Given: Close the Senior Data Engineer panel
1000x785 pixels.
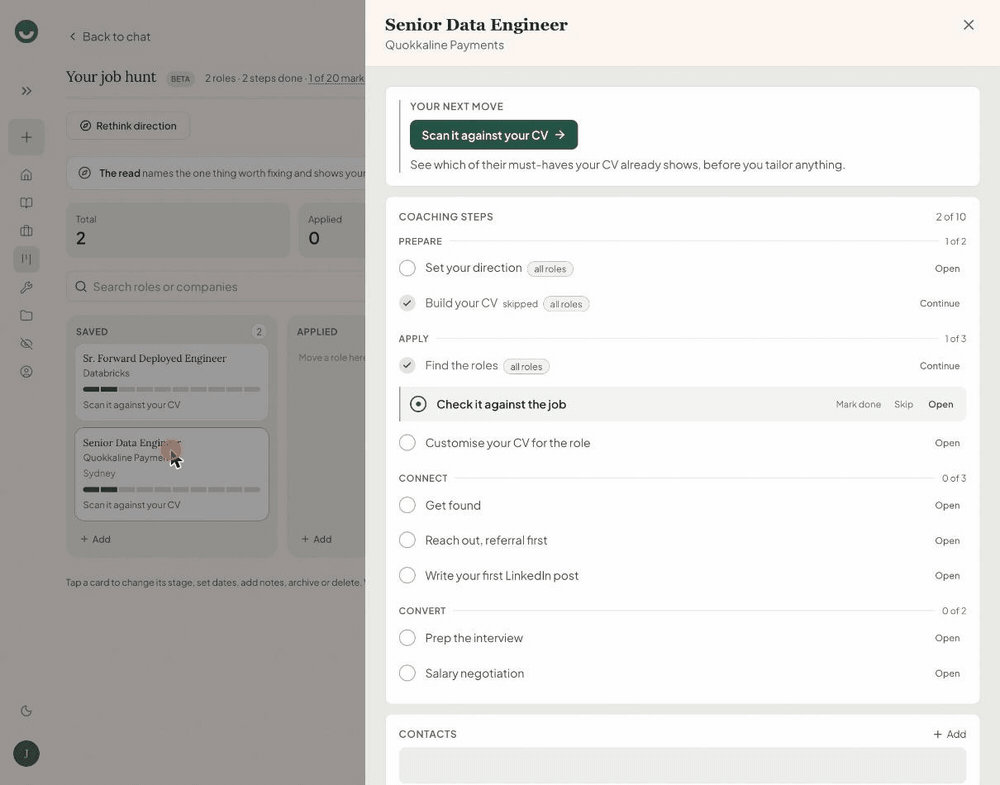Looking at the screenshot, I should click(x=968, y=25).
